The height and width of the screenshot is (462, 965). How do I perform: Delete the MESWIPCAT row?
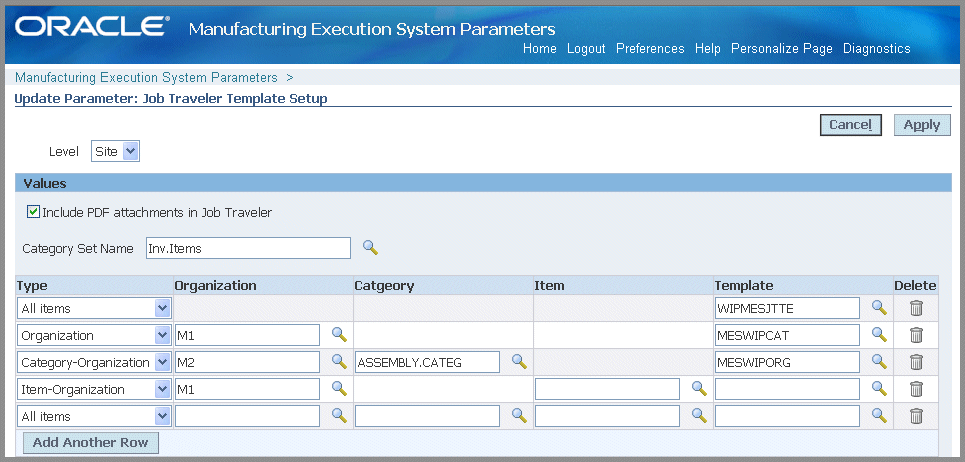pos(916,335)
